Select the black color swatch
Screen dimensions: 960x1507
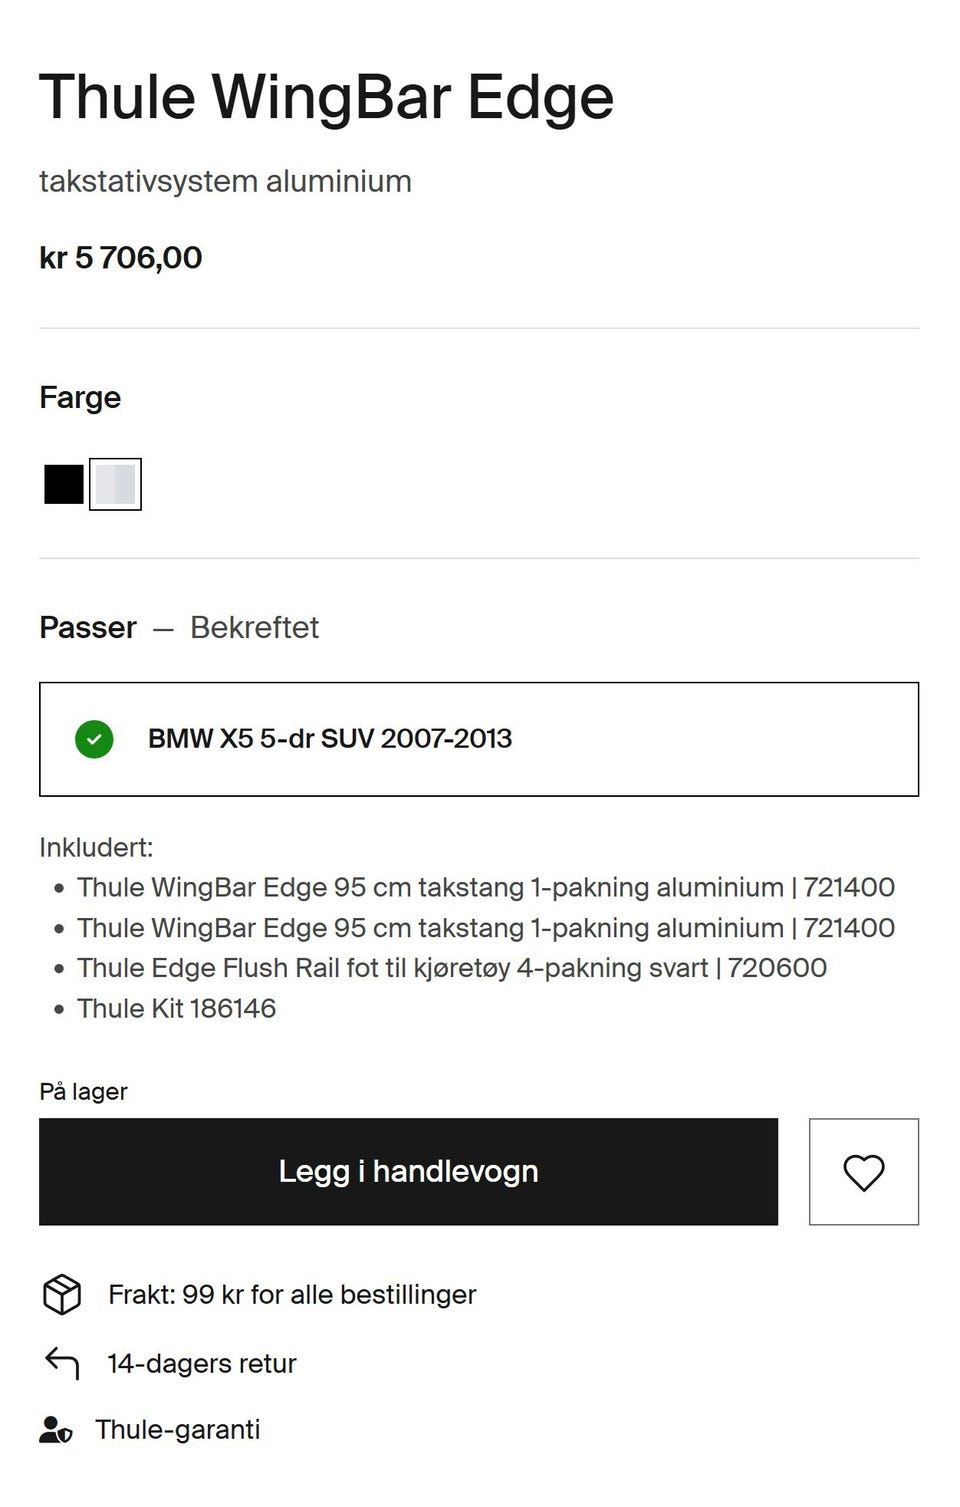64,484
